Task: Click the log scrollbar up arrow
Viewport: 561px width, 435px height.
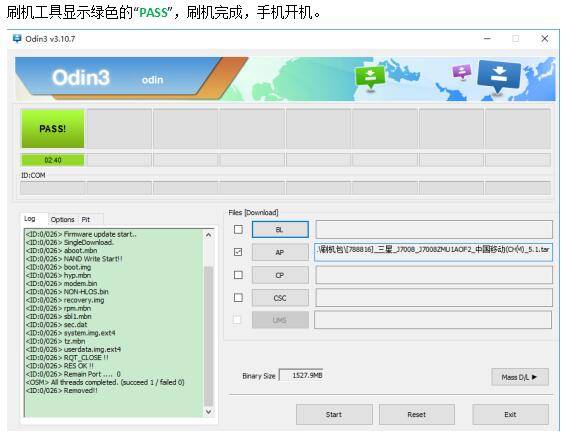Action: 209,235
